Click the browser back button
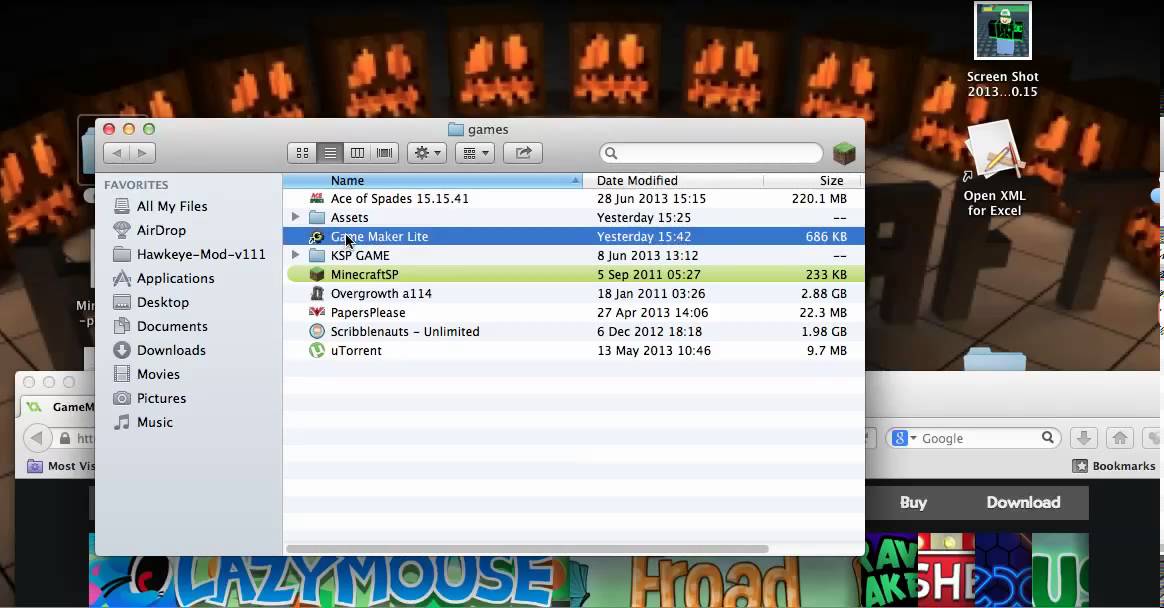1164x608 pixels. (37, 438)
